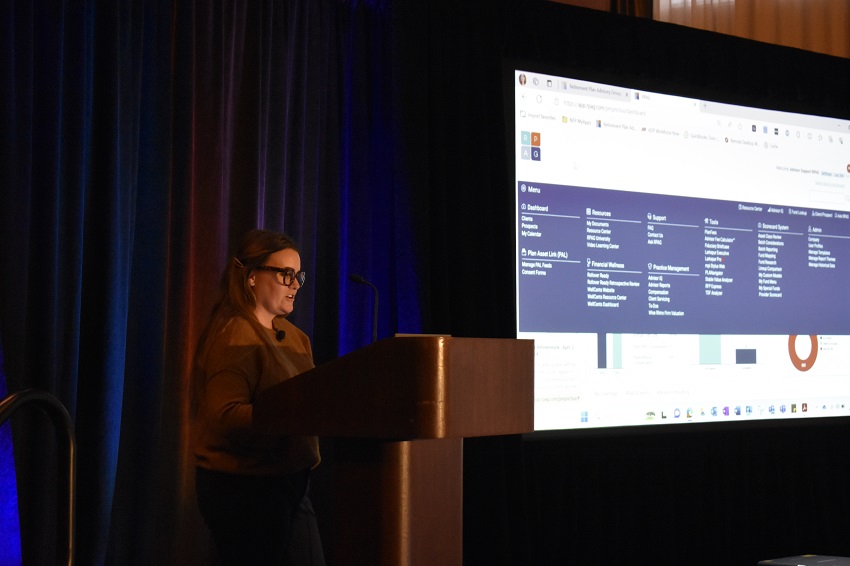Screen dimensions: 850x566
Task: Click the Dashboard heading icon
Action: (x=524, y=207)
